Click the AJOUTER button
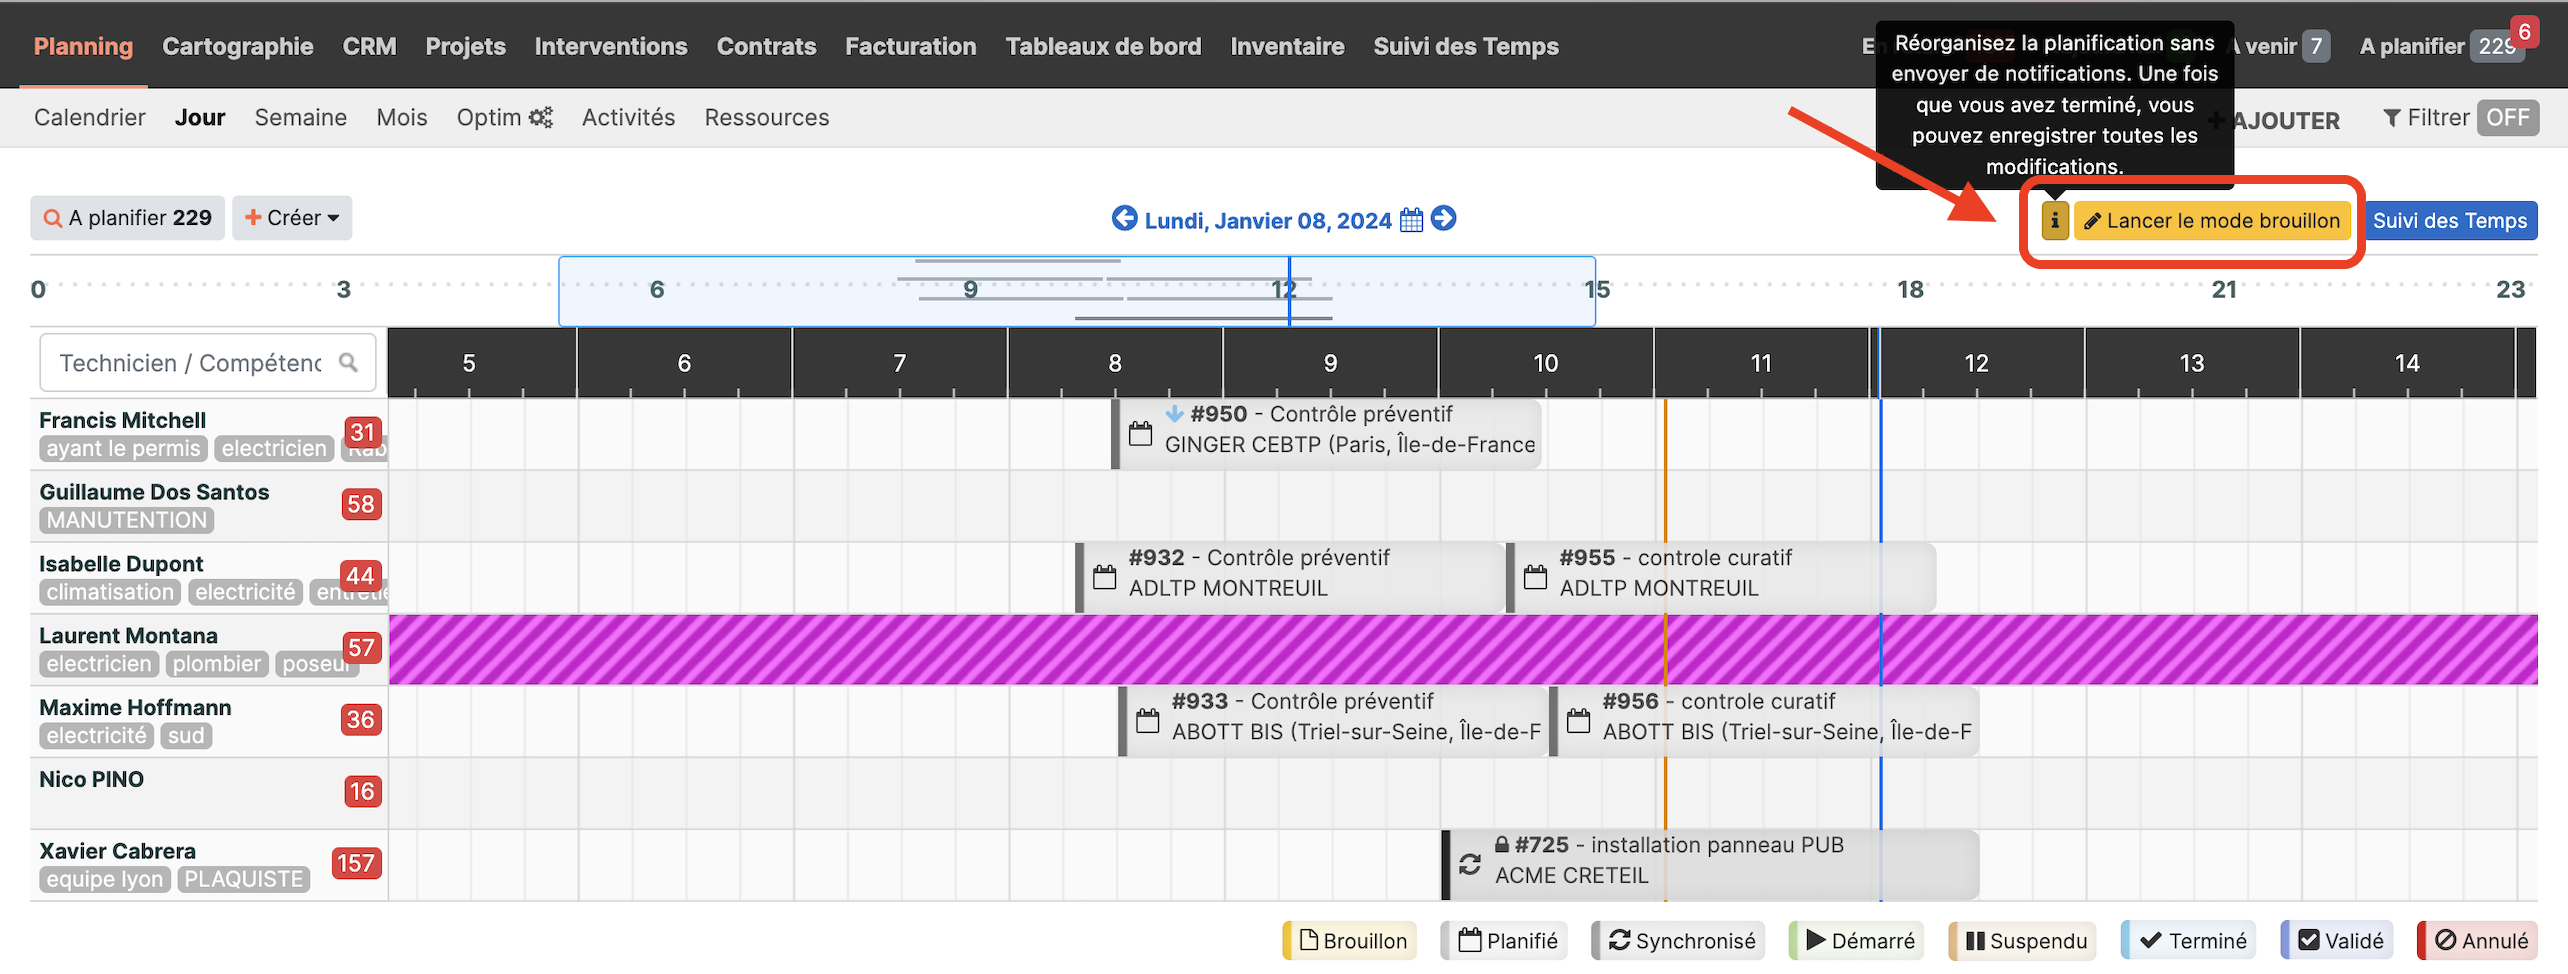 2276,120
